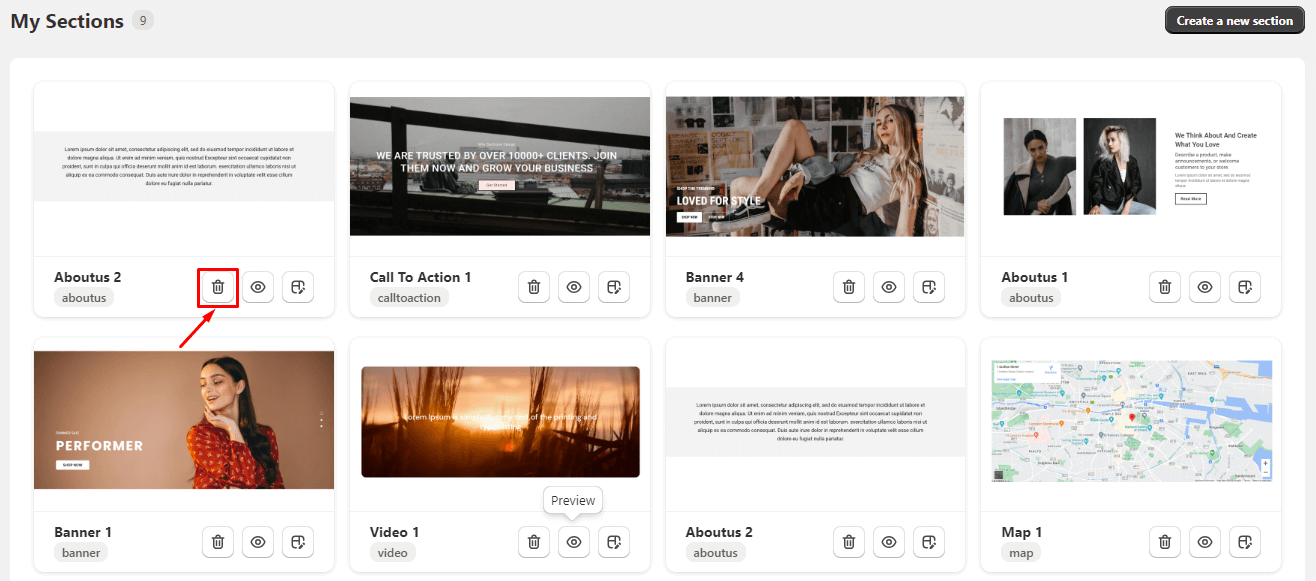Click trash icon on Banner 4 card

pos(849,287)
